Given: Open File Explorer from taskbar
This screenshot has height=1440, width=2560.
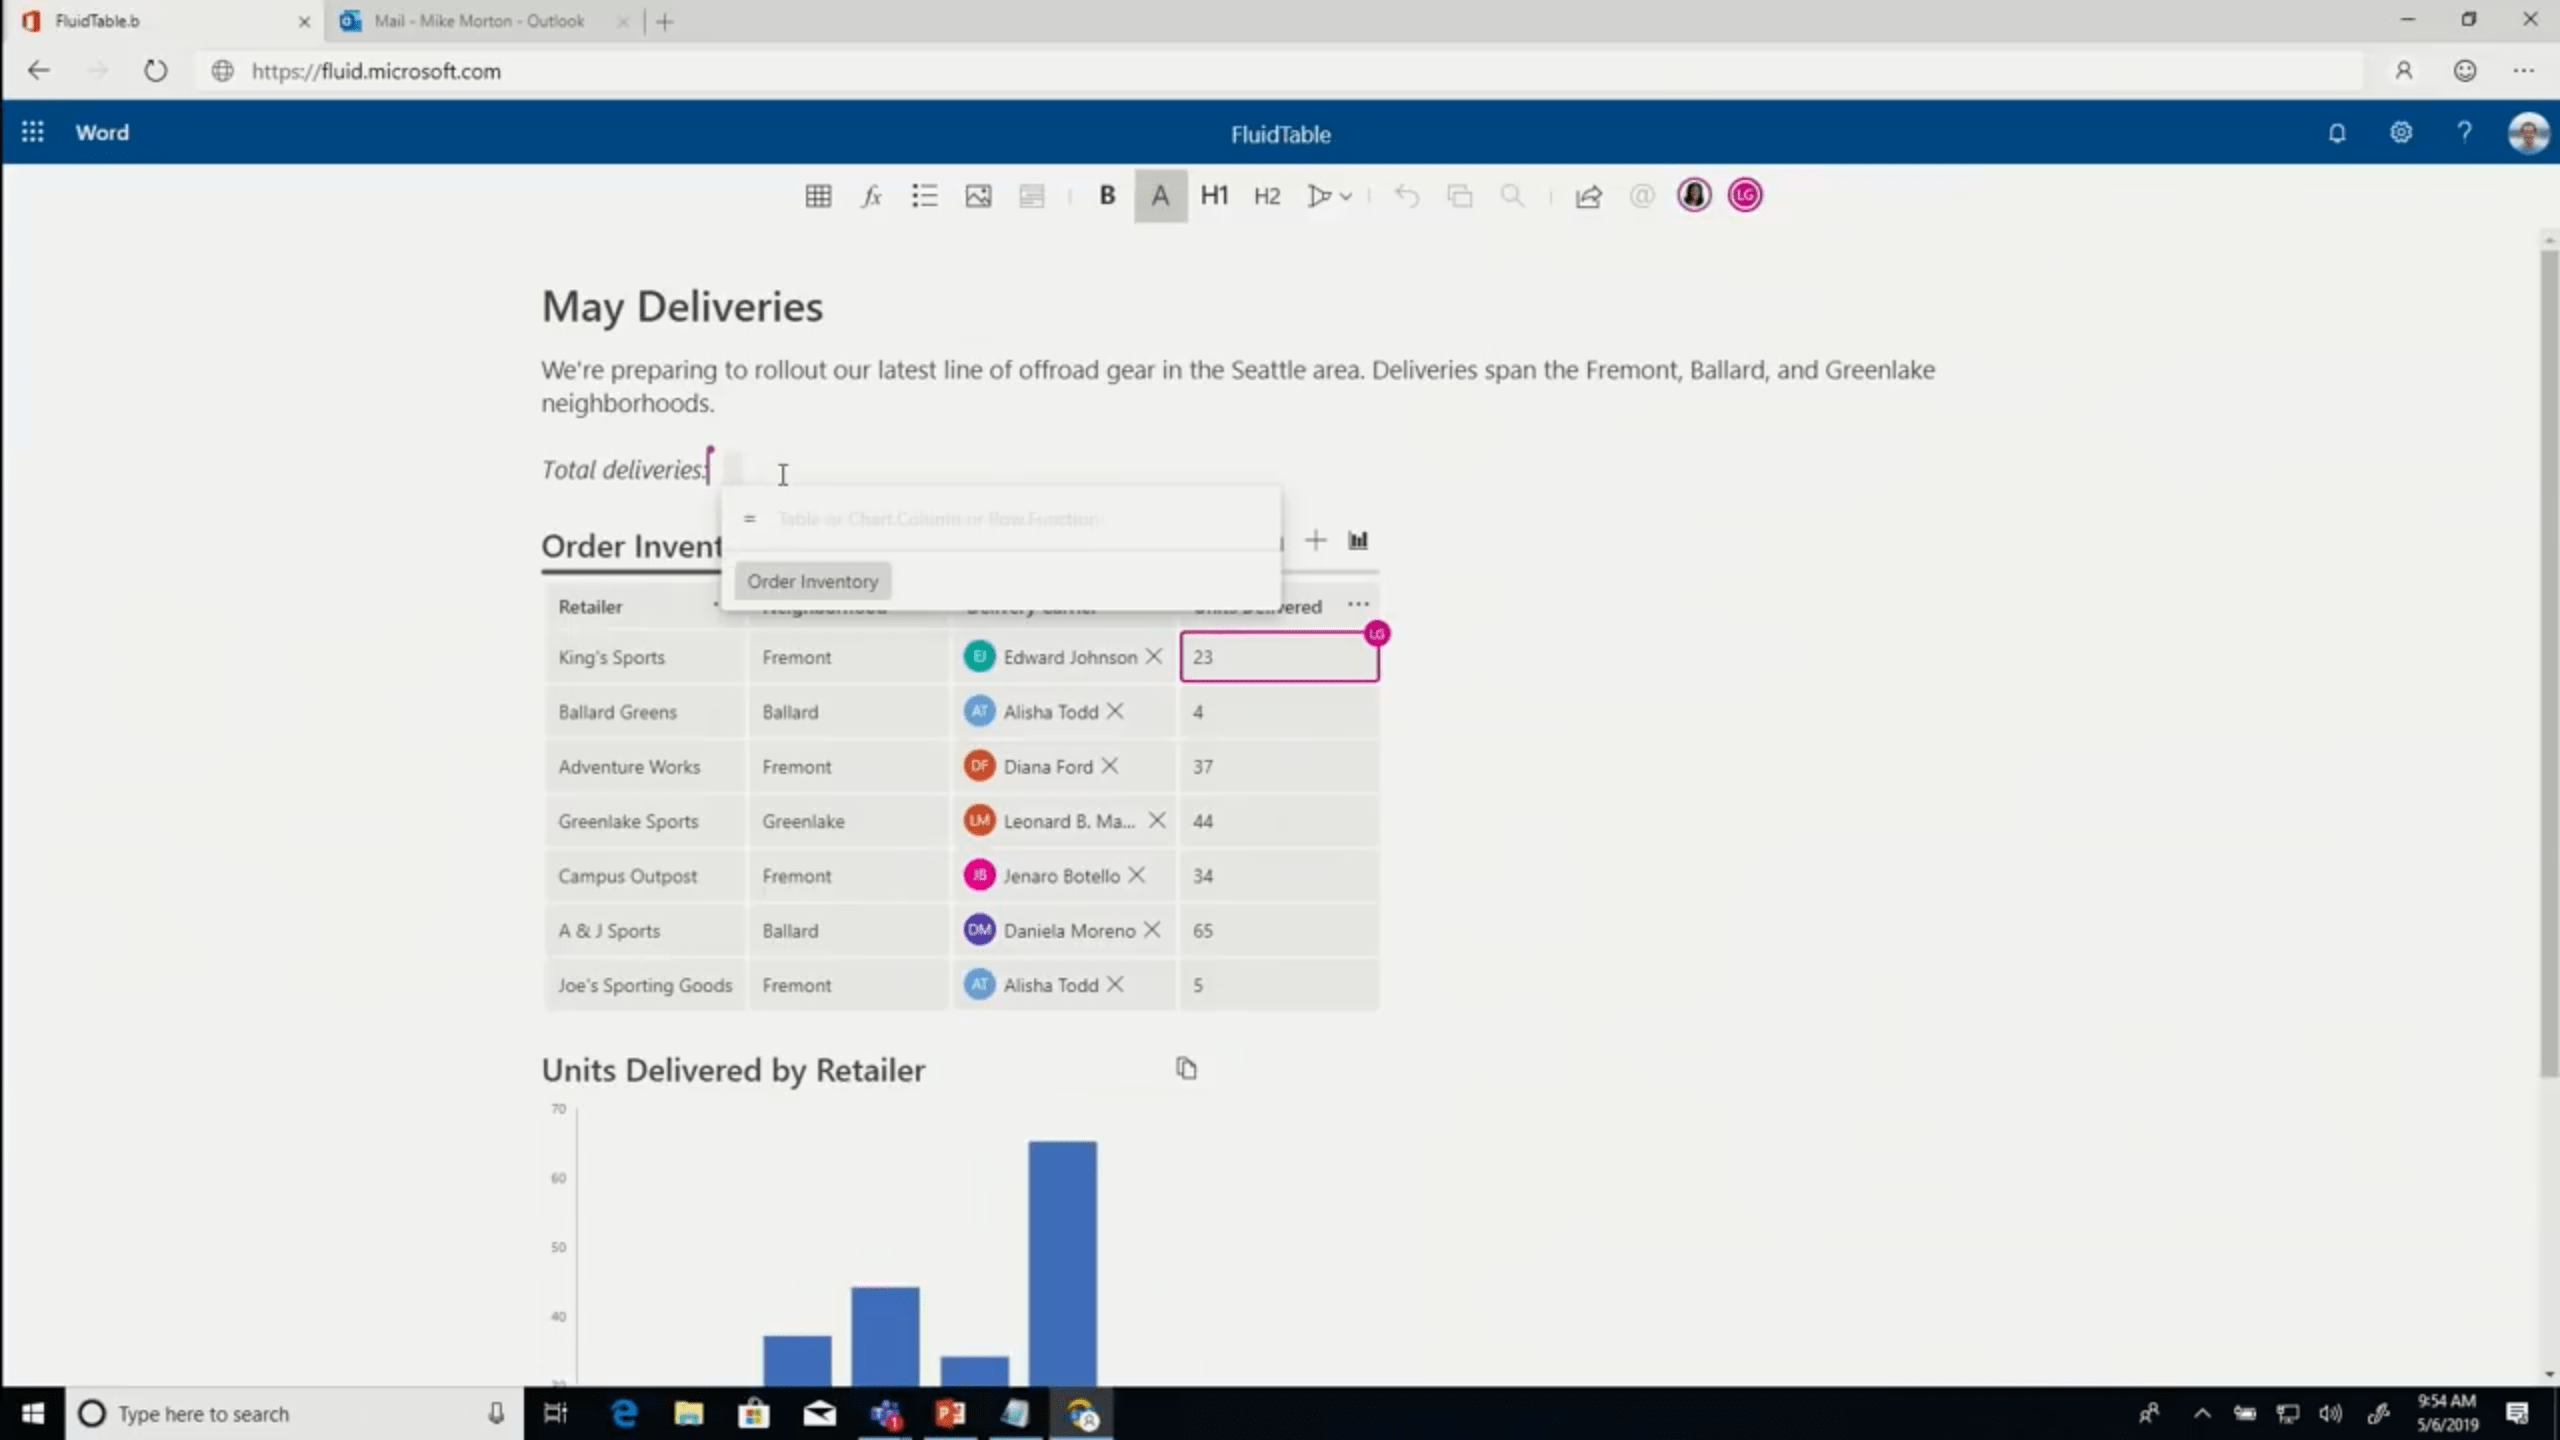Looking at the screenshot, I should [x=689, y=1413].
